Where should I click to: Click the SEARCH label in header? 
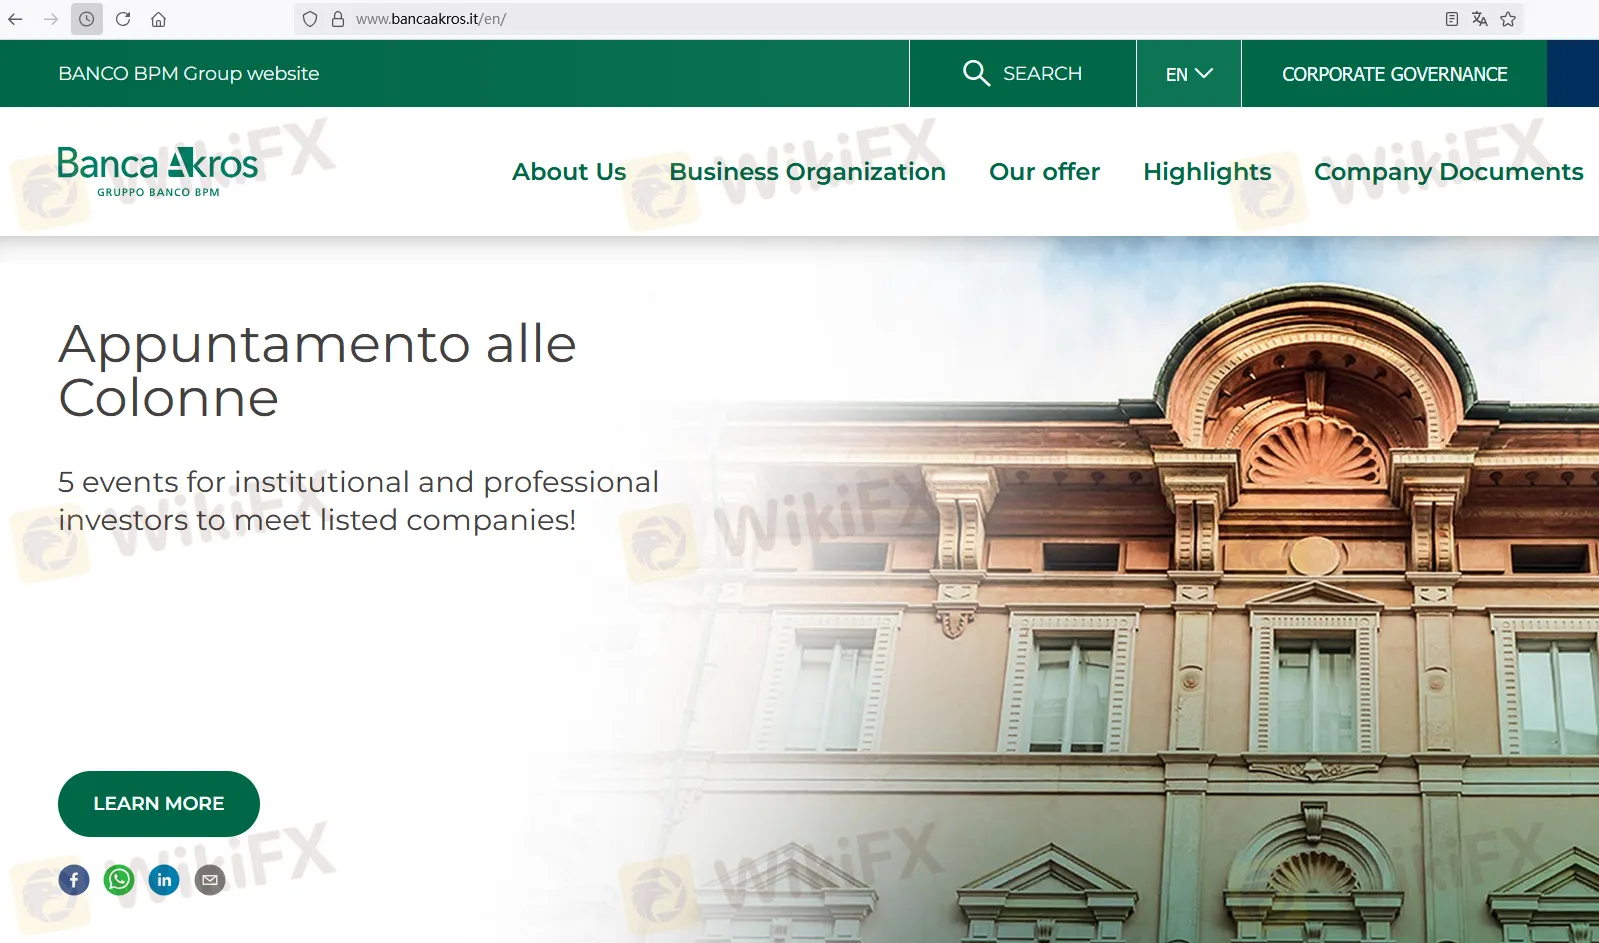[1042, 73]
